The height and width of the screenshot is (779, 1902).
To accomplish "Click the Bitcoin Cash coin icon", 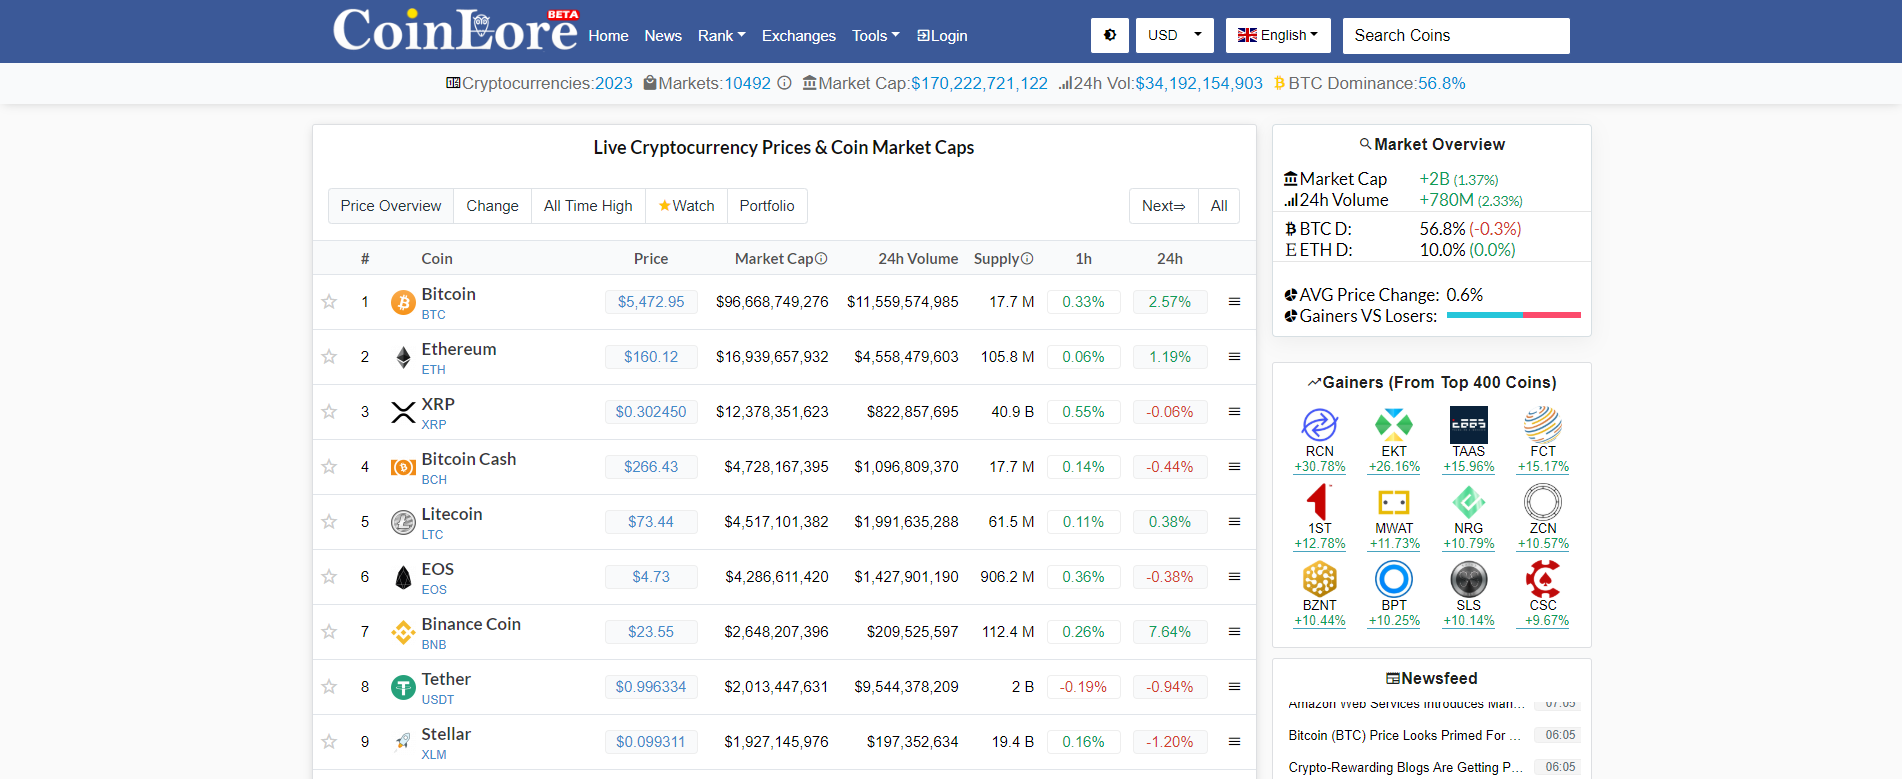I will pos(403,467).
